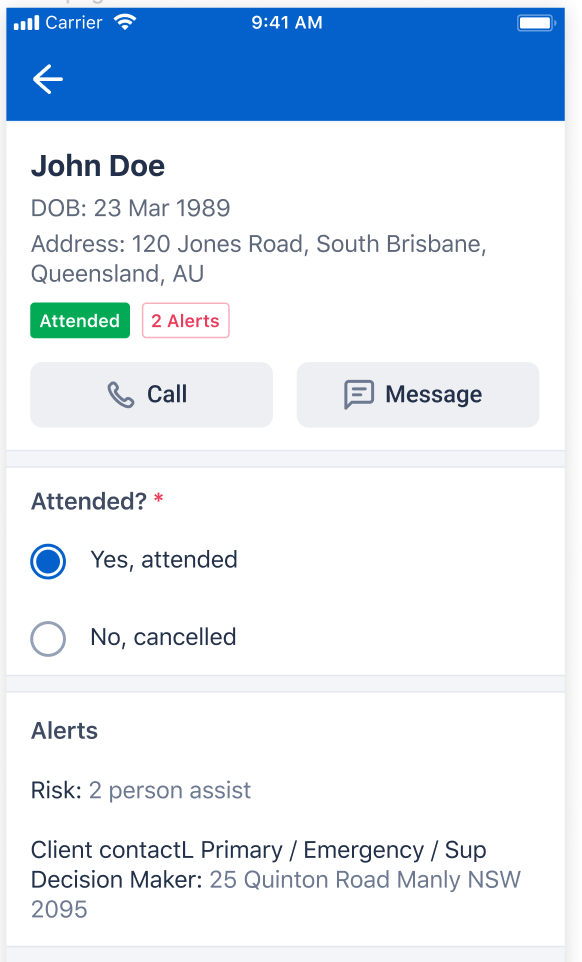Screen dimensions: 582x962
Task: Call John Doe with Call button
Action: tap(151, 394)
